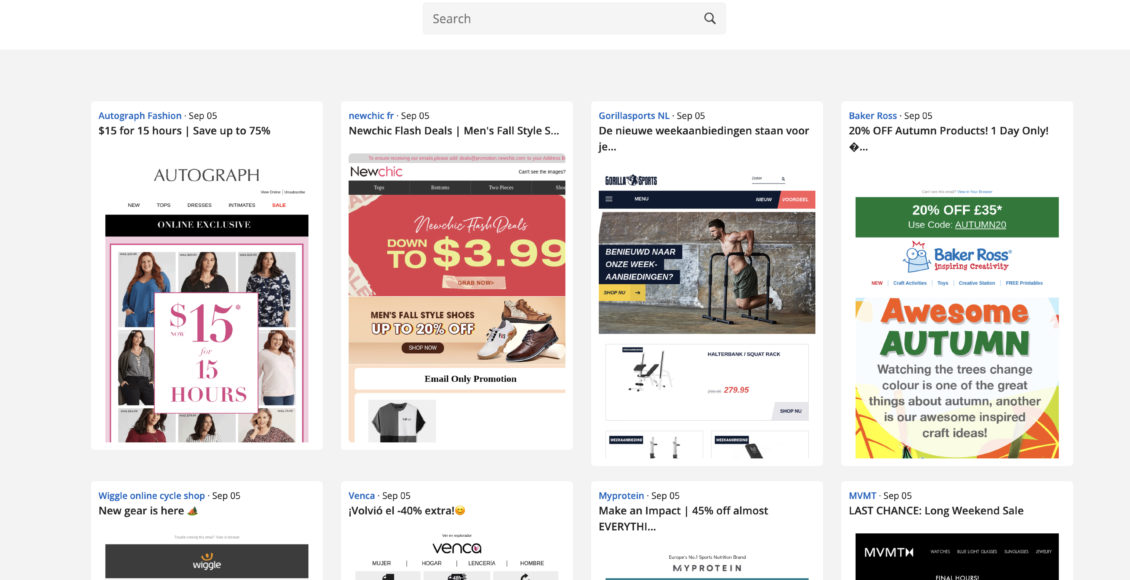1130x580 pixels.
Task: Open the Baker Ross sender link
Action: [873, 115]
